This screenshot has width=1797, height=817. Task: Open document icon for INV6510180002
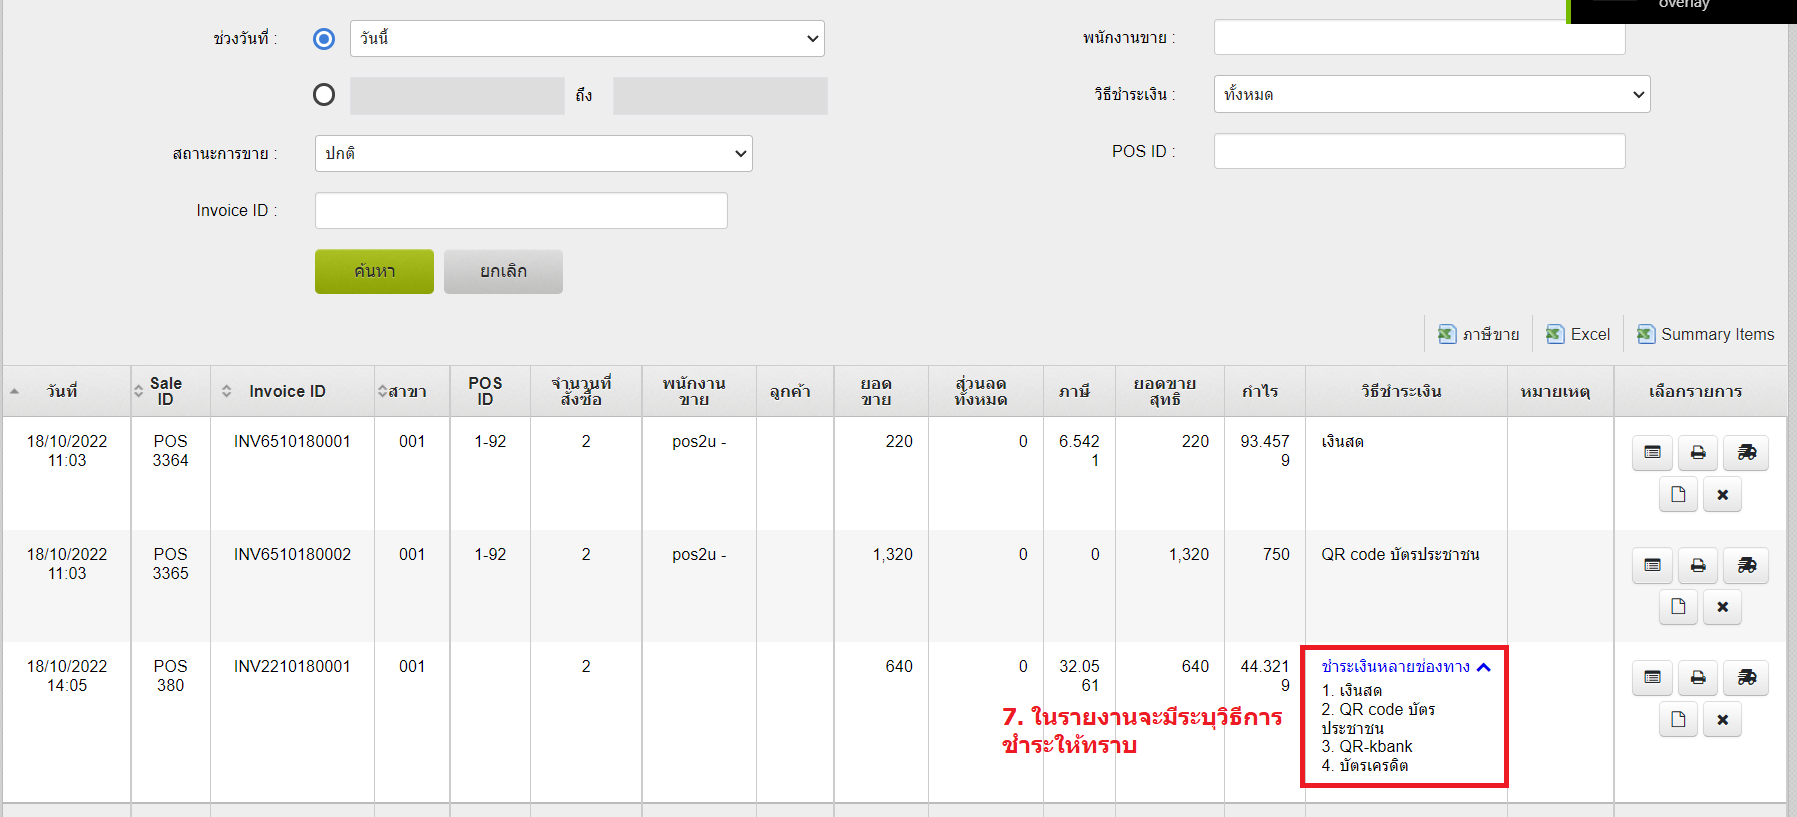pyautogui.click(x=1678, y=606)
